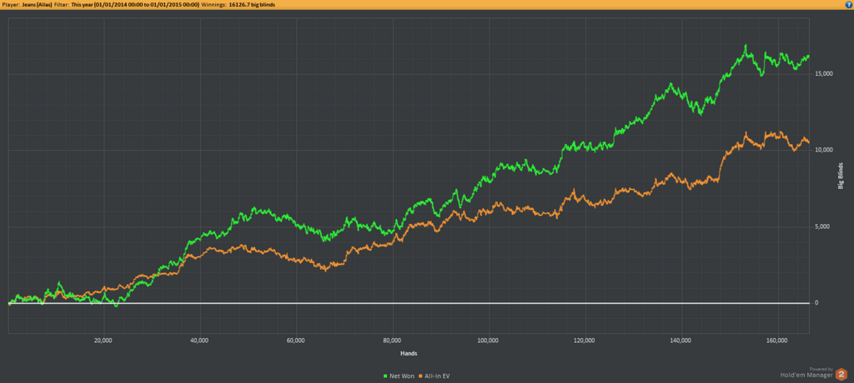
Task: Click the 120,000 hands axis label
Action: pos(585,341)
